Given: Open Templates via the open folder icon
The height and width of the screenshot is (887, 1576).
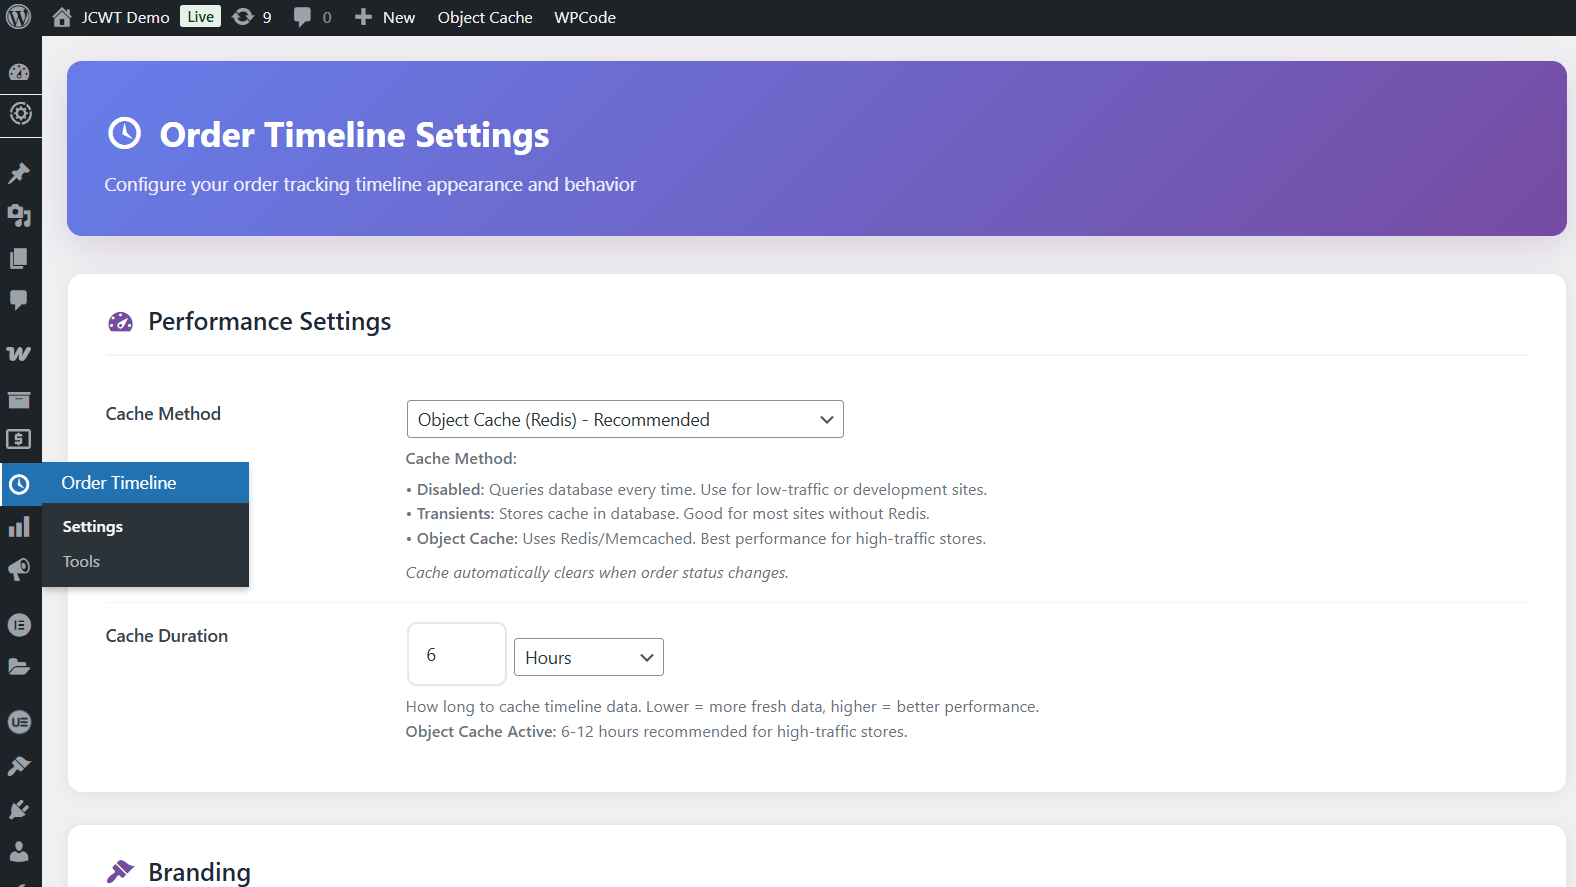Looking at the screenshot, I should coord(19,667).
